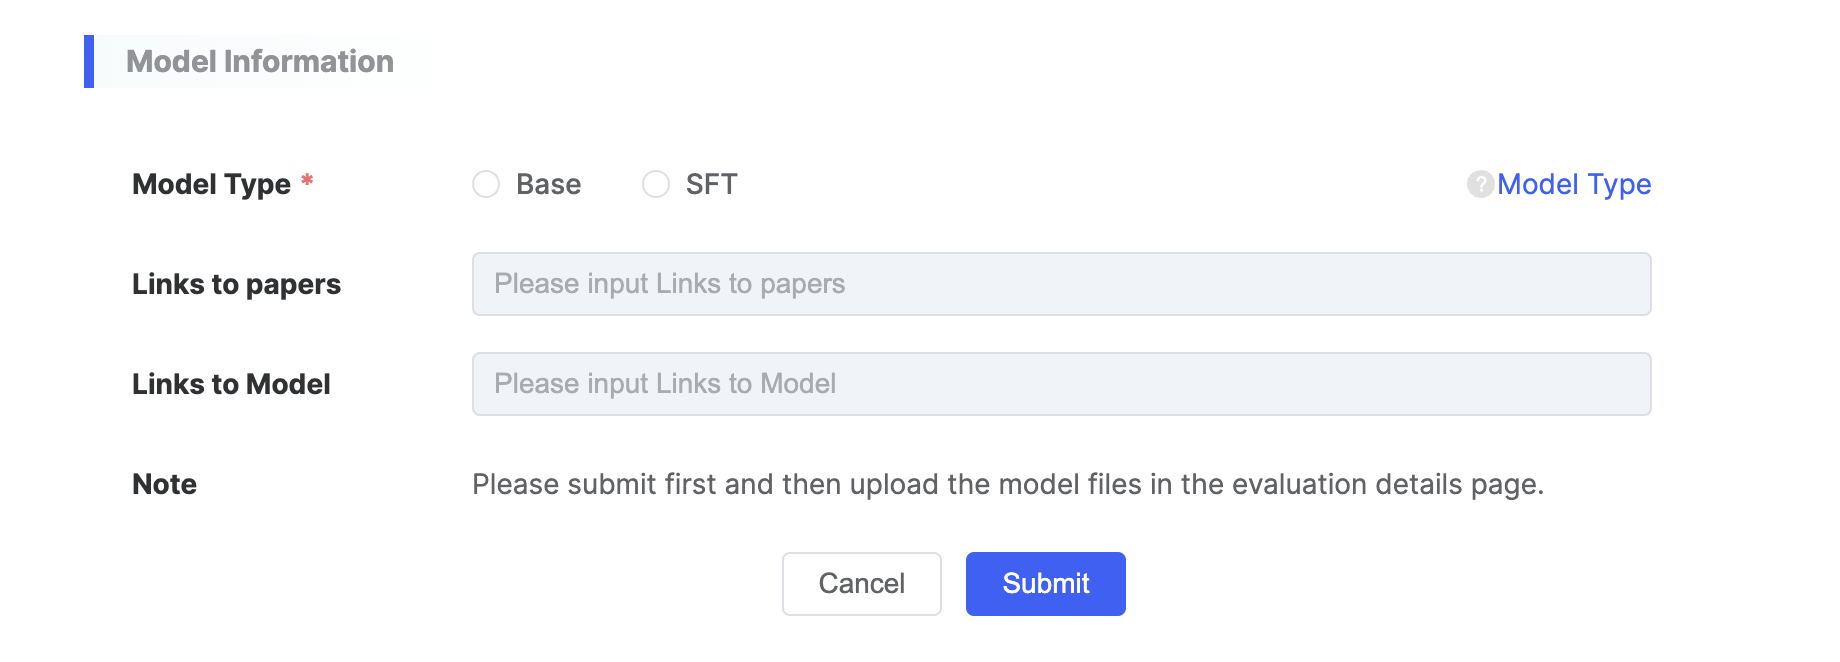
Task: Click the "Base" option label text
Action: (x=548, y=184)
